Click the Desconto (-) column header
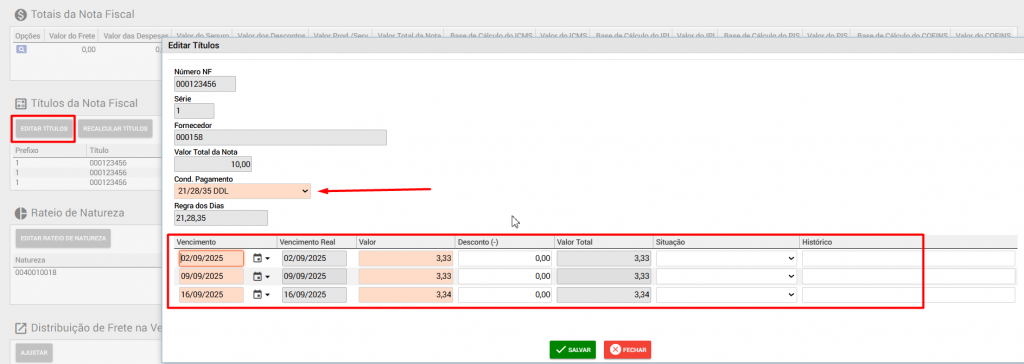This screenshot has width=1024, height=364. pos(478,242)
